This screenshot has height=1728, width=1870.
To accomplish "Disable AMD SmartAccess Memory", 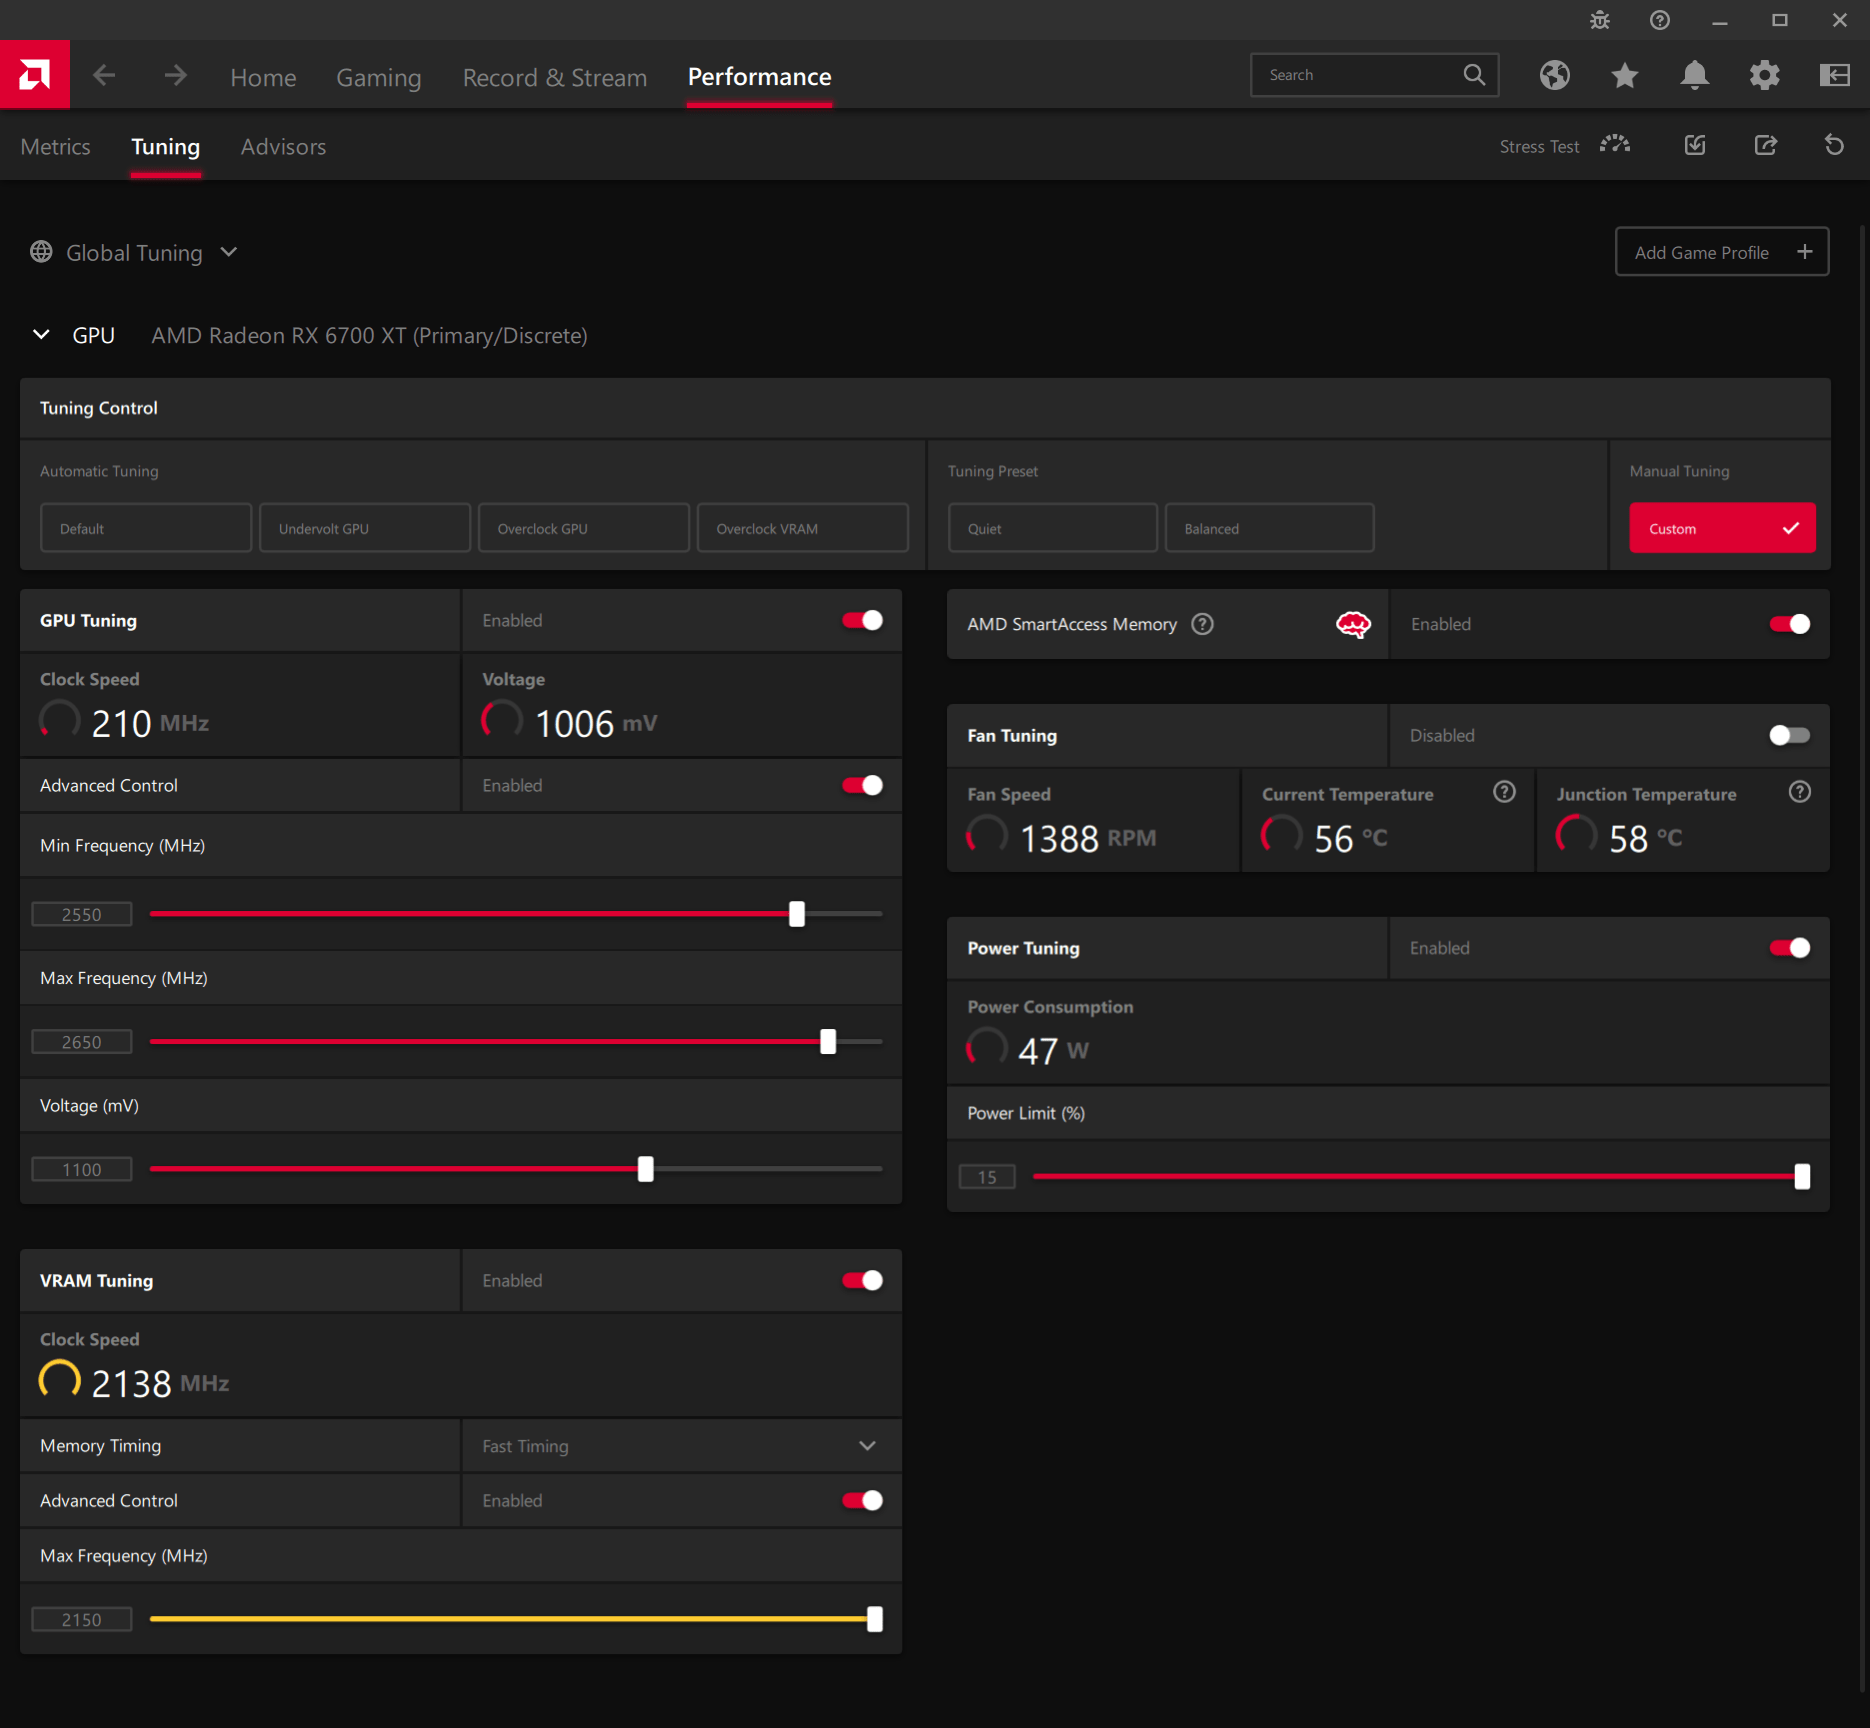I will 1789,623.
